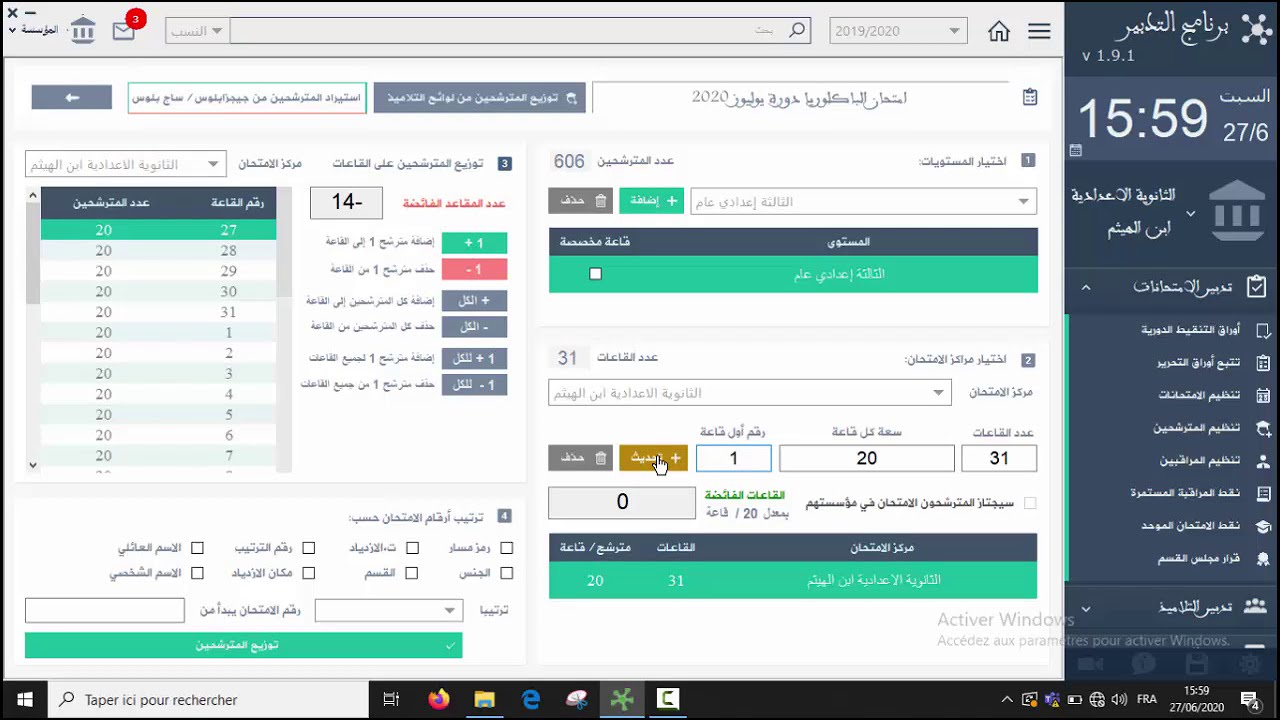Open the hamburger menu icon
This screenshot has height=720, width=1280.
point(1039,31)
